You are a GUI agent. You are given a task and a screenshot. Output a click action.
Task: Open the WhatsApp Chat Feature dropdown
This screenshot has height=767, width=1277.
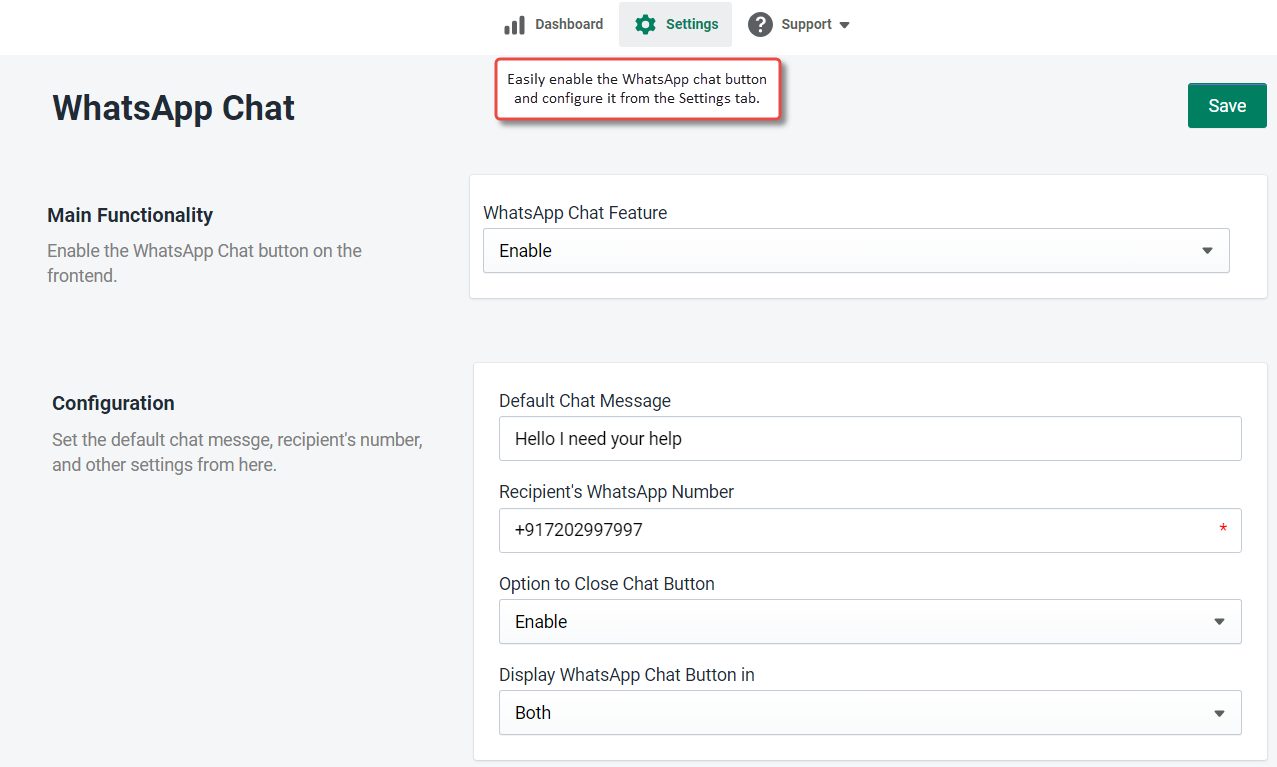point(856,251)
